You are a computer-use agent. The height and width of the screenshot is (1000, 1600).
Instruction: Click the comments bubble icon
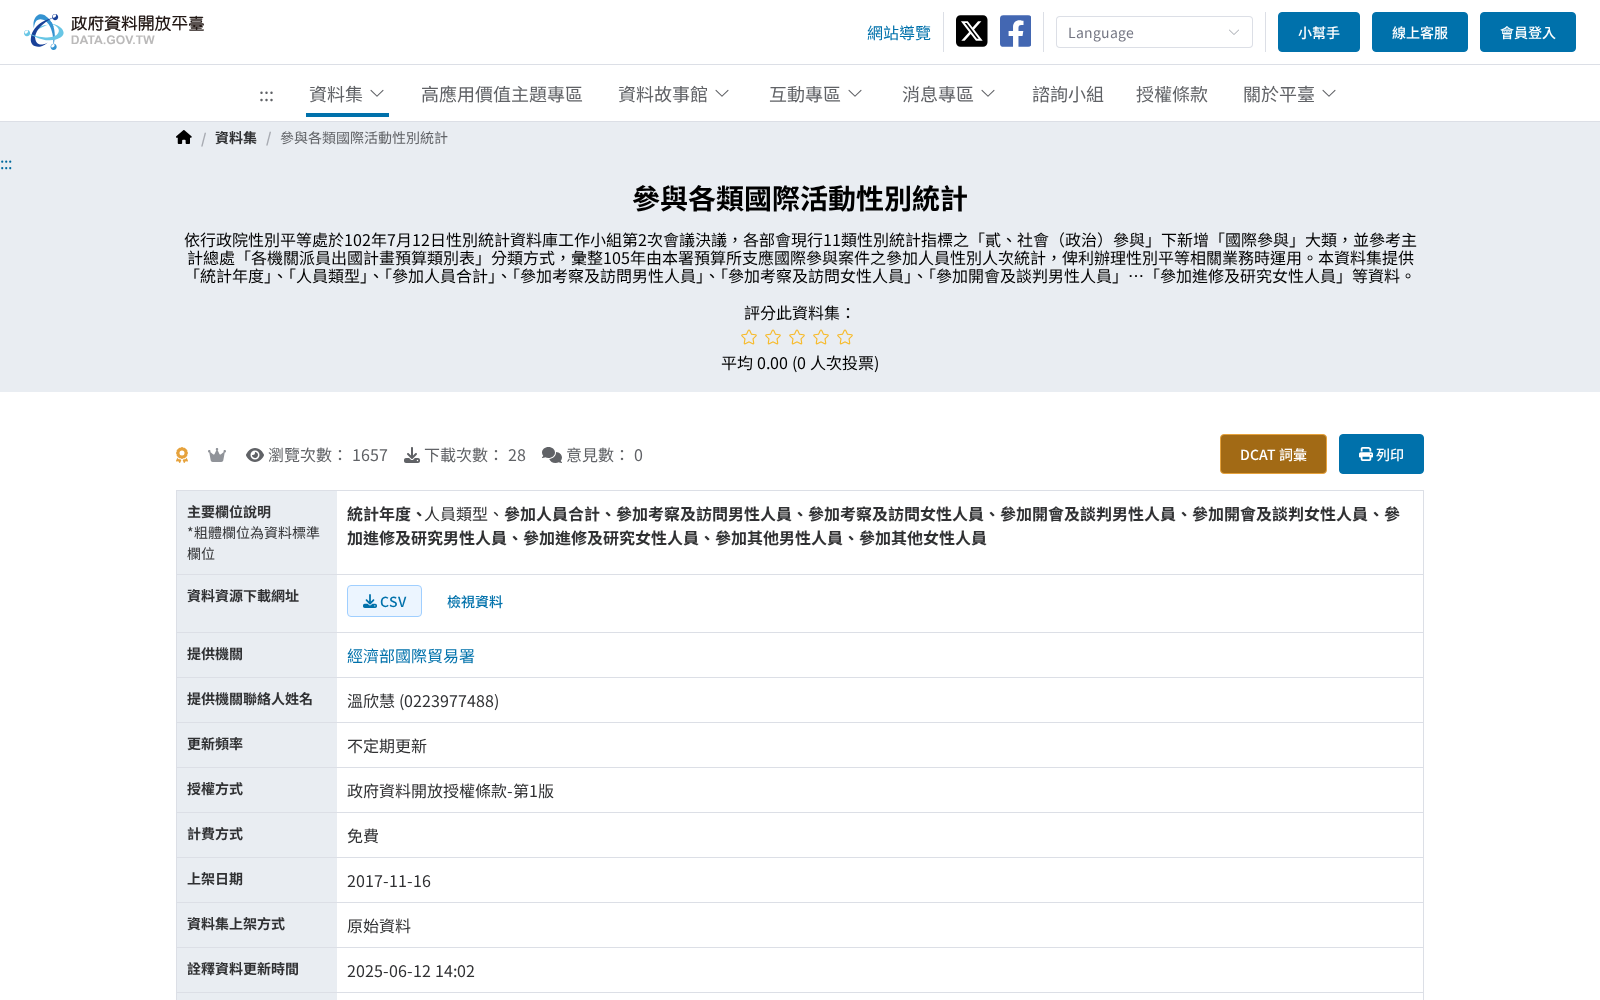click(x=552, y=455)
